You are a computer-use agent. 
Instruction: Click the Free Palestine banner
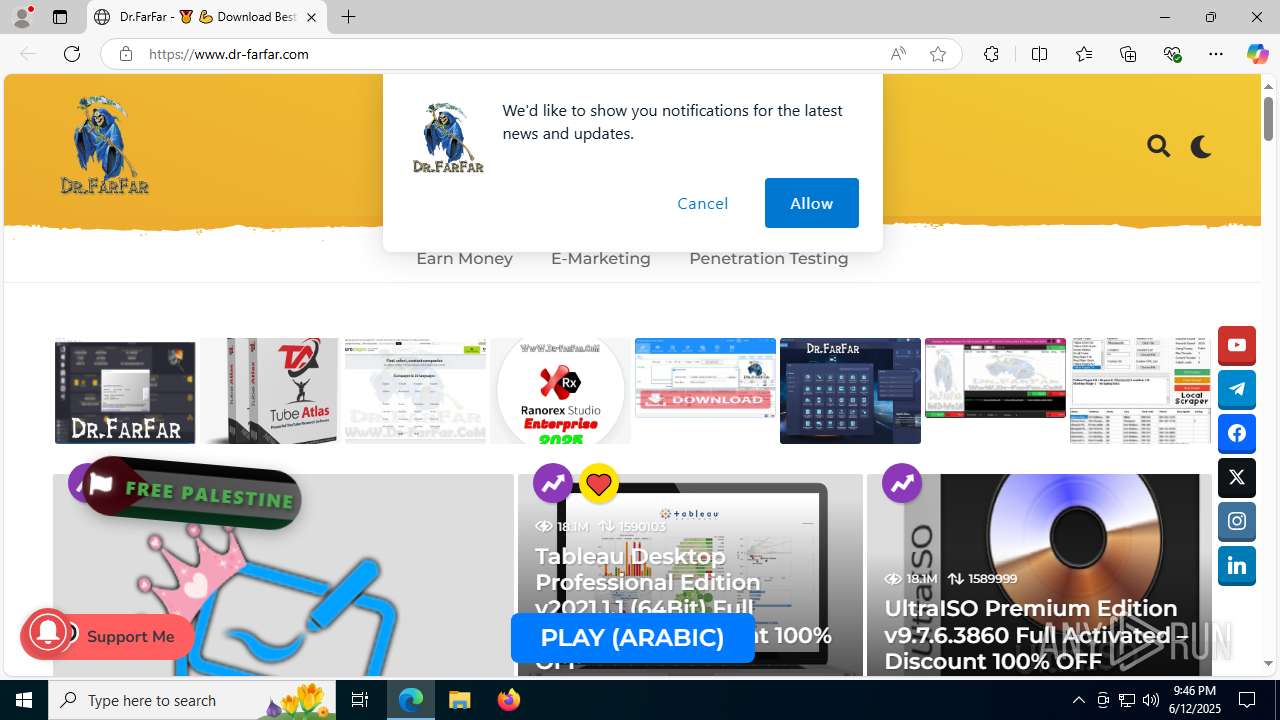coord(191,491)
